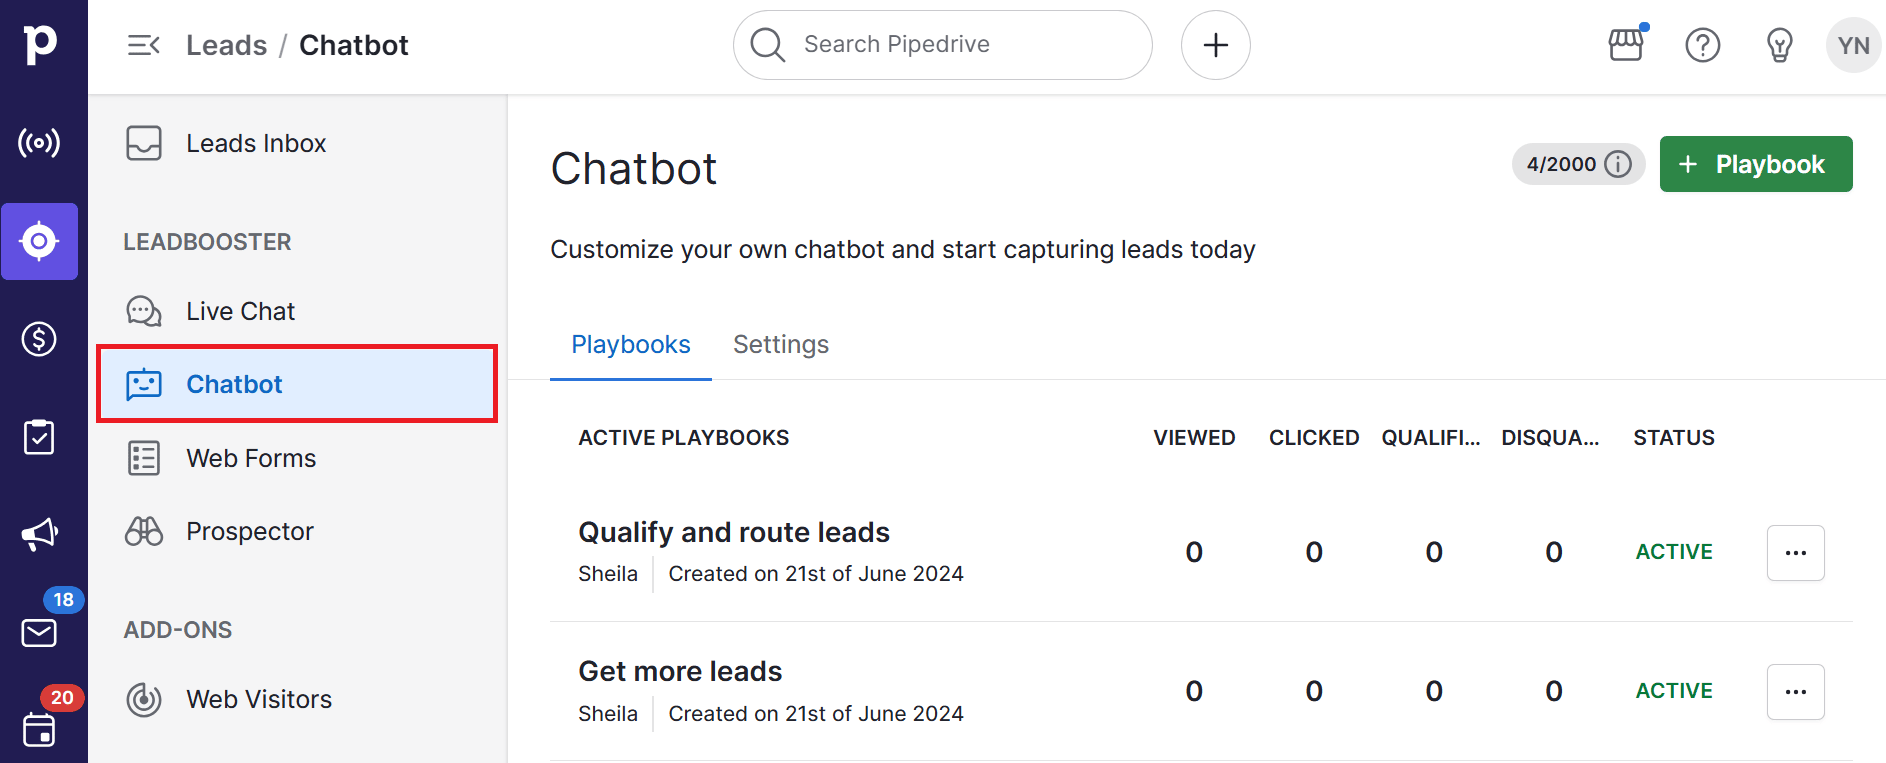The width and height of the screenshot is (1886, 763).
Task: Select Chatbot in sidebar
Action: click(297, 384)
